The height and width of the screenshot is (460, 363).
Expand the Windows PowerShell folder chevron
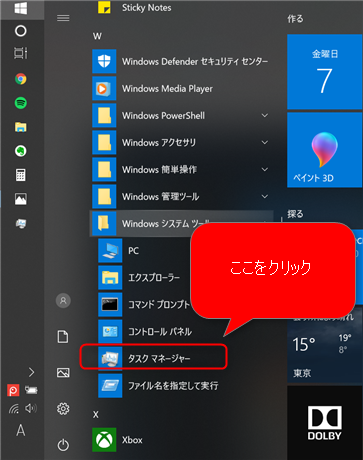(x=265, y=115)
